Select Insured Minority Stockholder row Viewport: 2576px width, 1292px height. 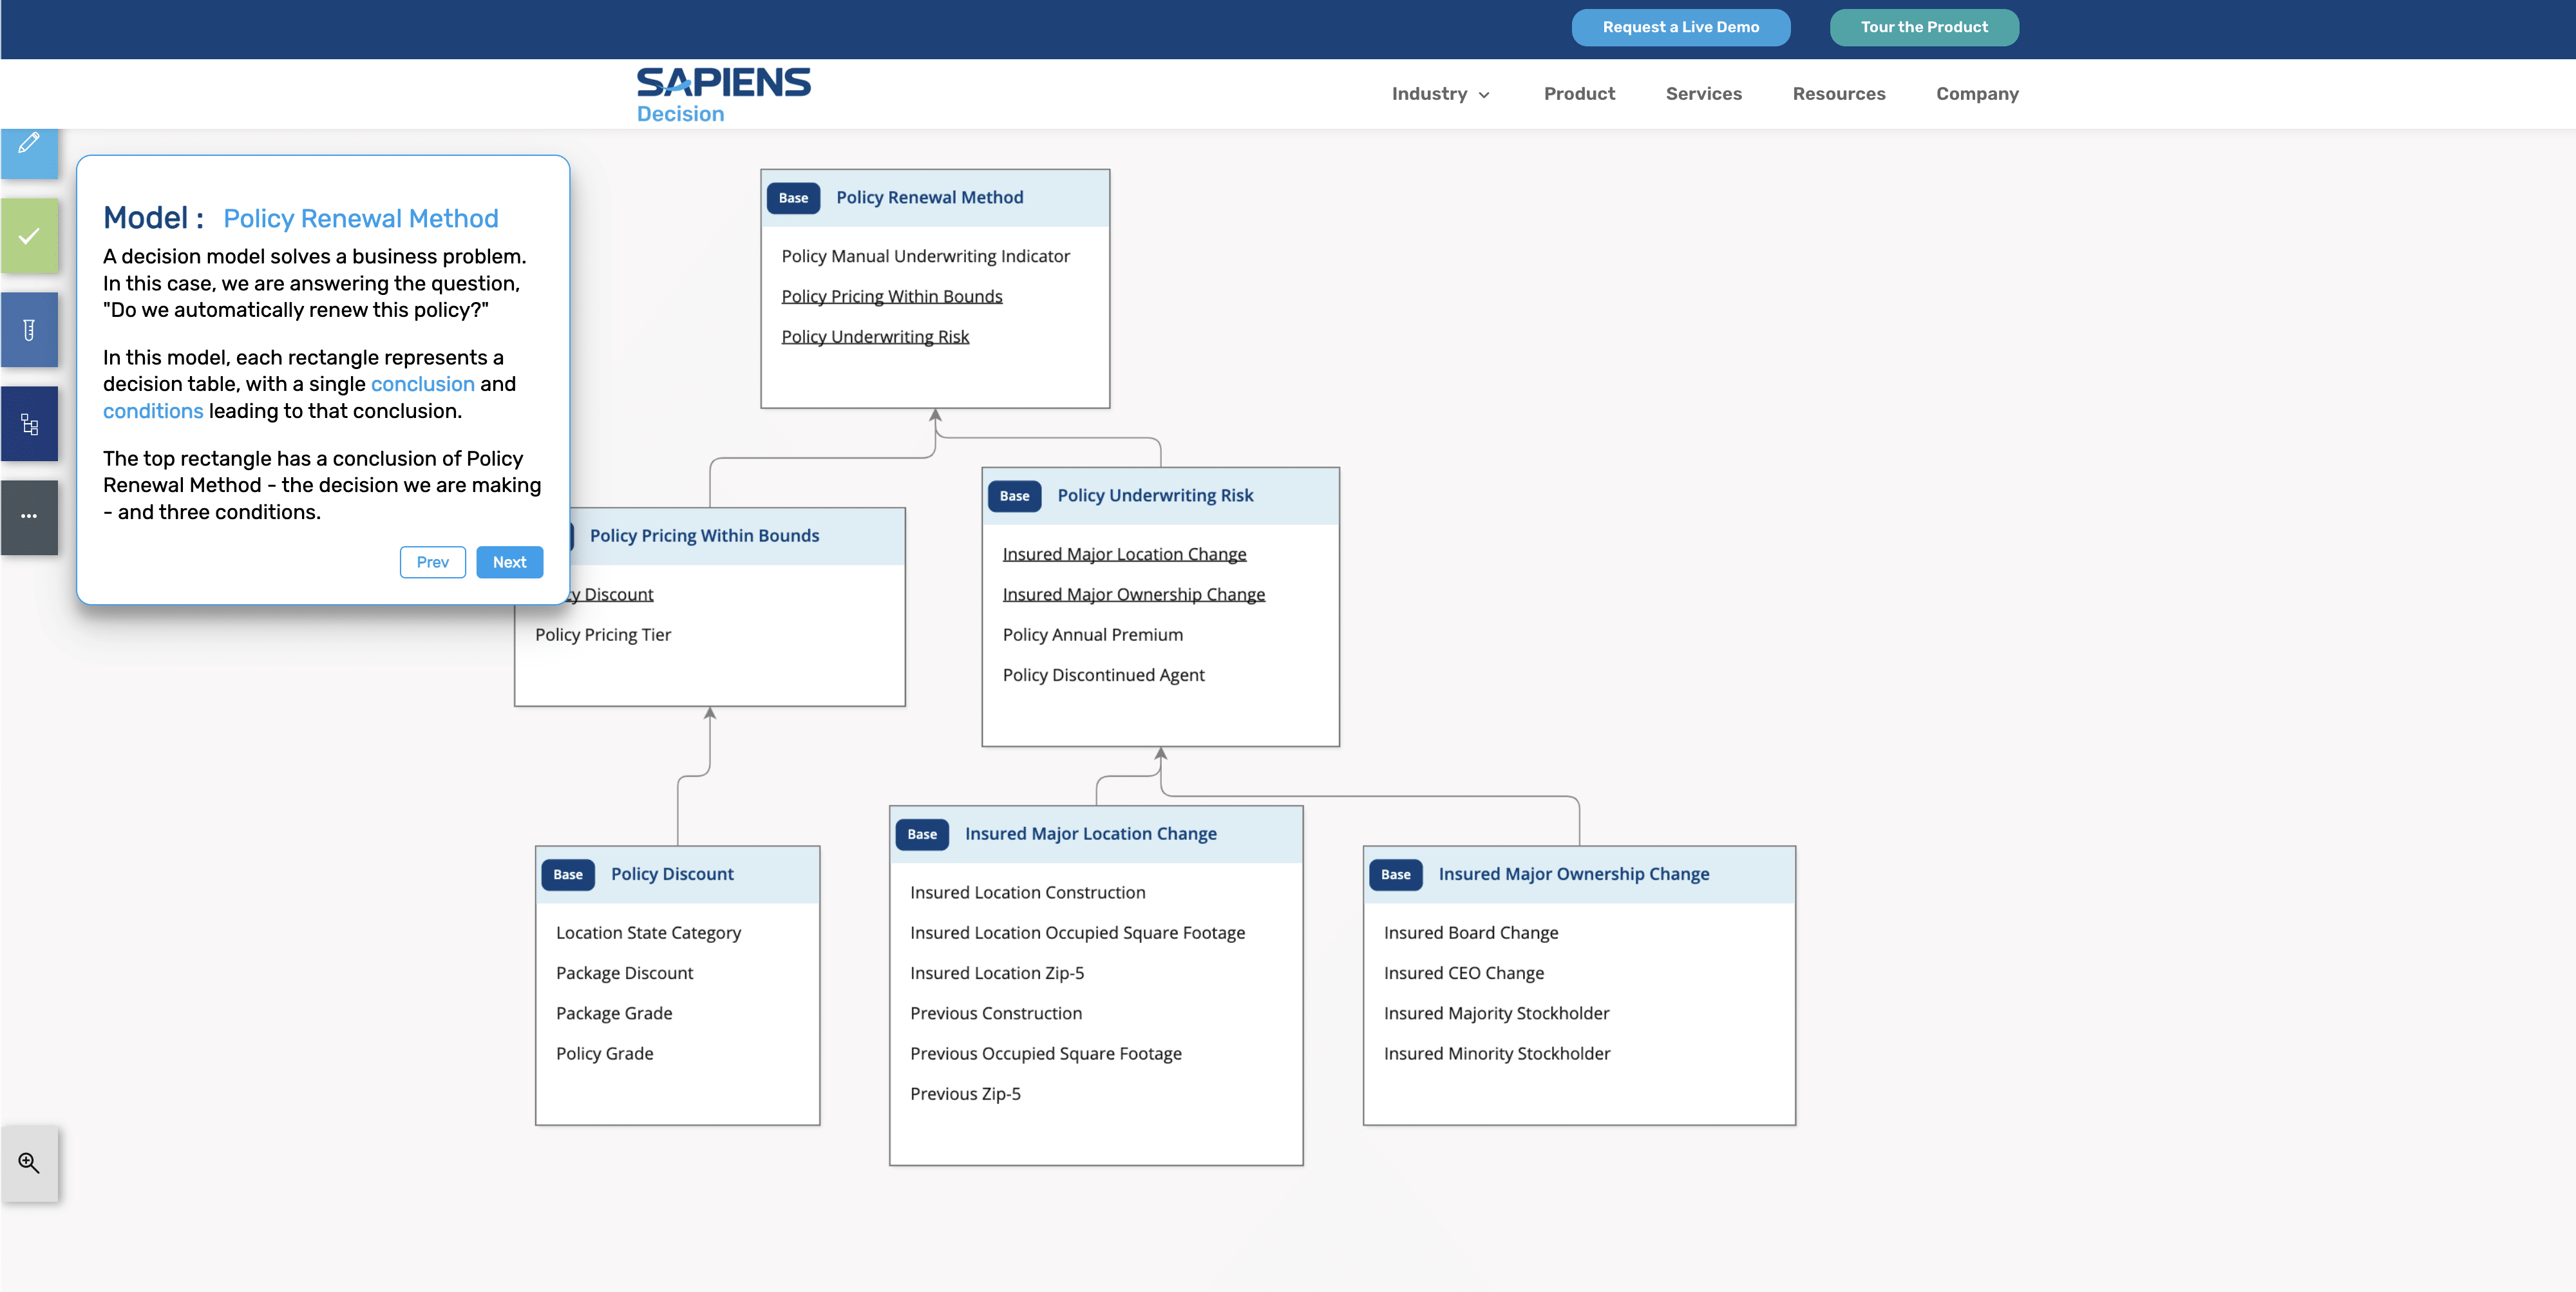click(1496, 1054)
